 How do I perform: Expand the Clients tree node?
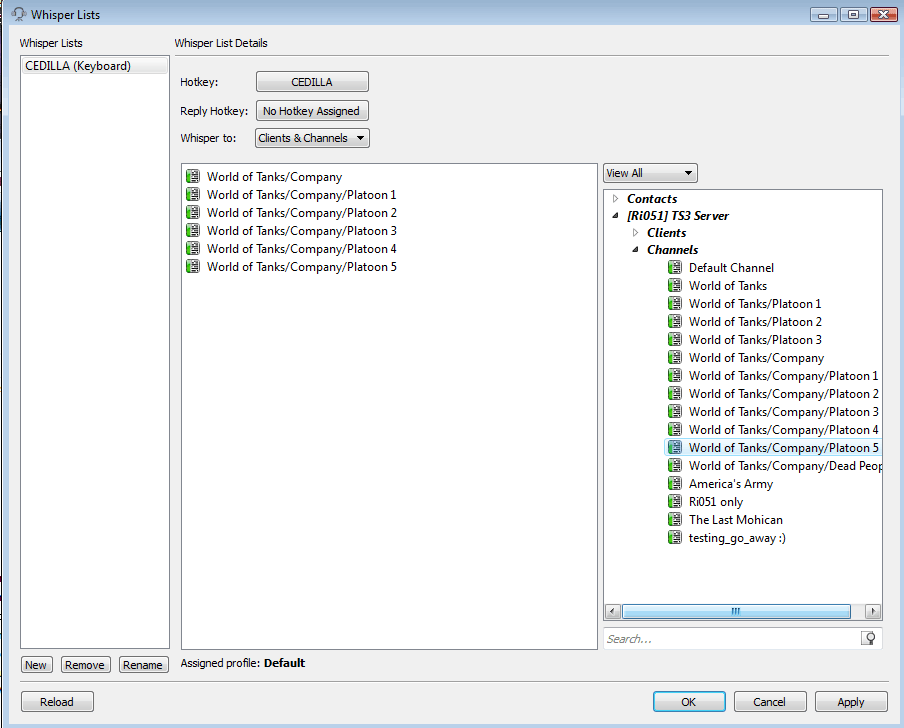coord(635,233)
